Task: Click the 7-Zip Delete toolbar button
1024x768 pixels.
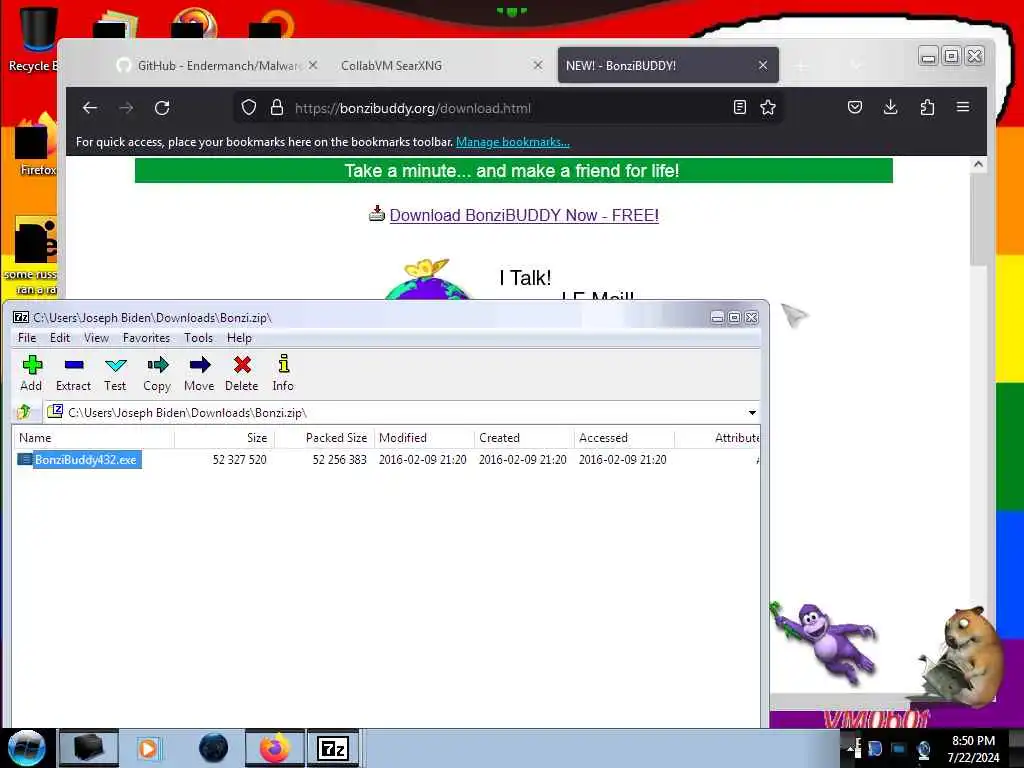Action: [x=242, y=374]
